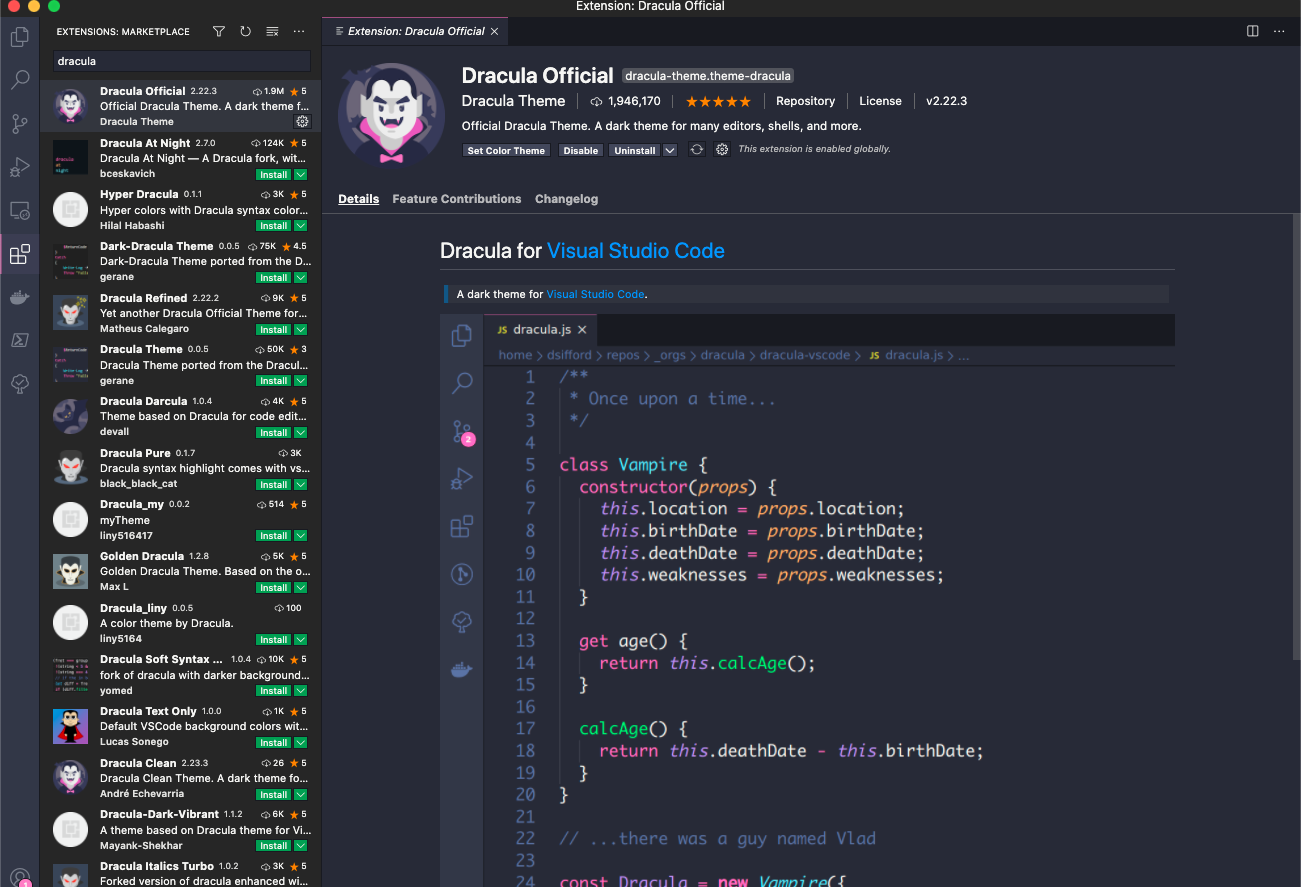Select the Golden Dracula extension icon

(x=70, y=571)
